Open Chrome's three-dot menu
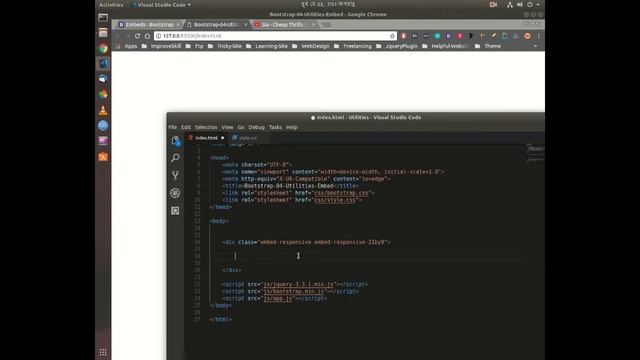 click(x=539, y=36)
